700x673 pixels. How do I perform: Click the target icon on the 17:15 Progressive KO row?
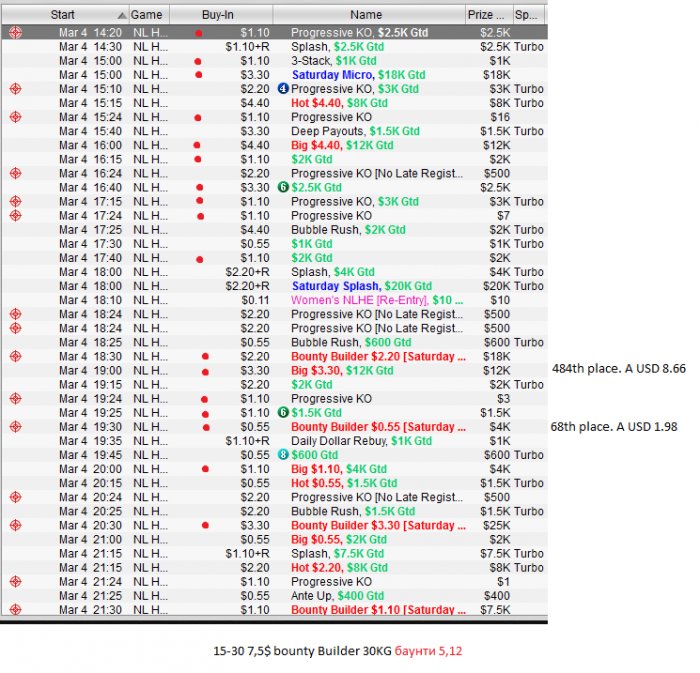(x=16, y=201)
